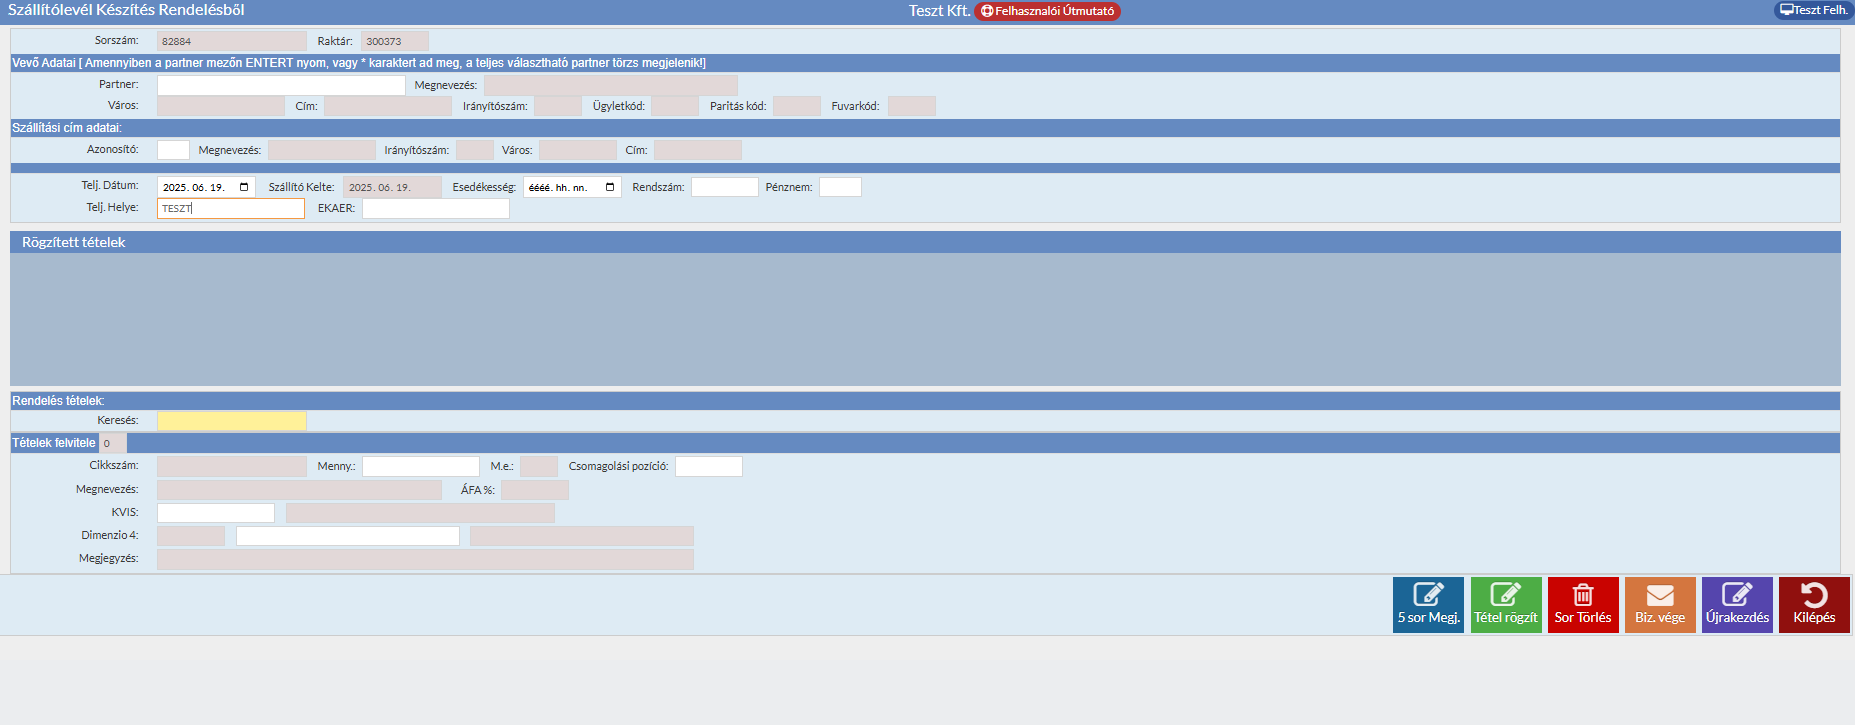1855x725 pixels.
Task: Click the EKAER input field
Action: click(435, 208)
